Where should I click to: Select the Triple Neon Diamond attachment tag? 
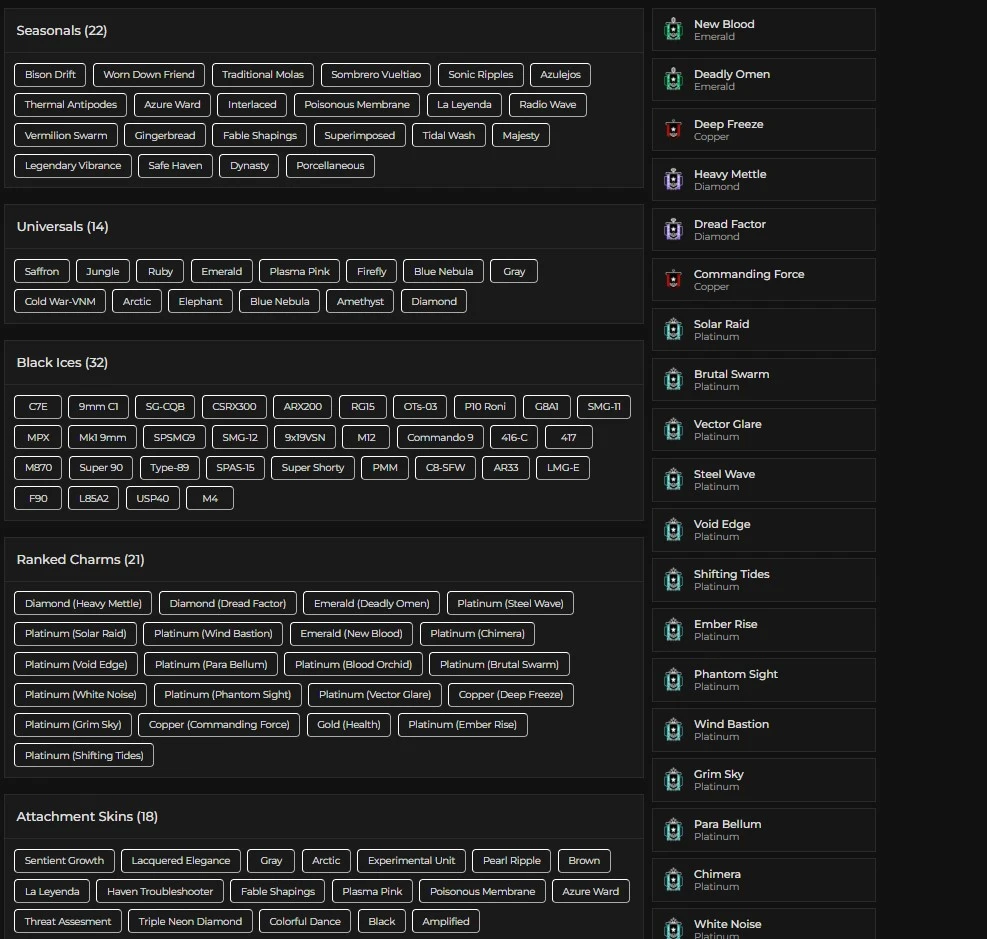190,922
